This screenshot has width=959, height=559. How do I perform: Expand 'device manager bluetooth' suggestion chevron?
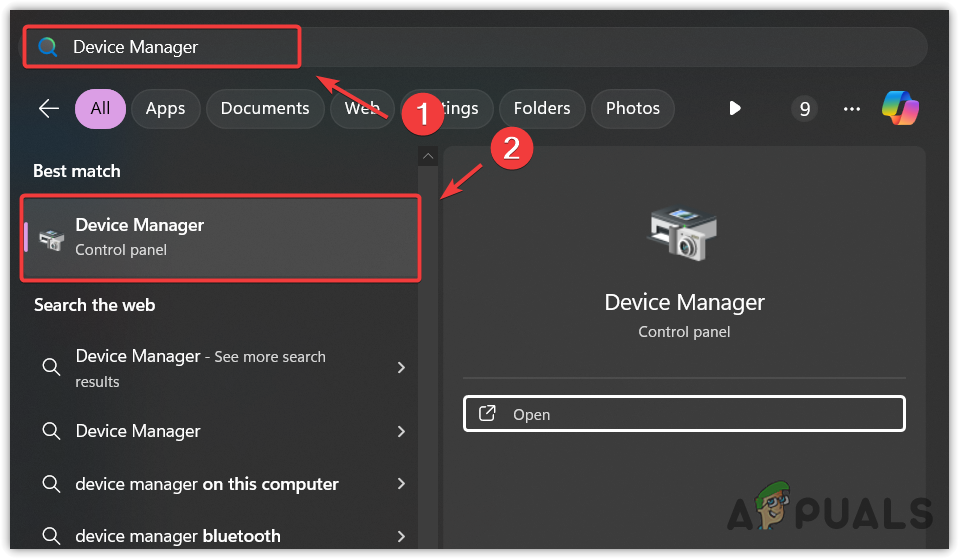click(401, 536)
